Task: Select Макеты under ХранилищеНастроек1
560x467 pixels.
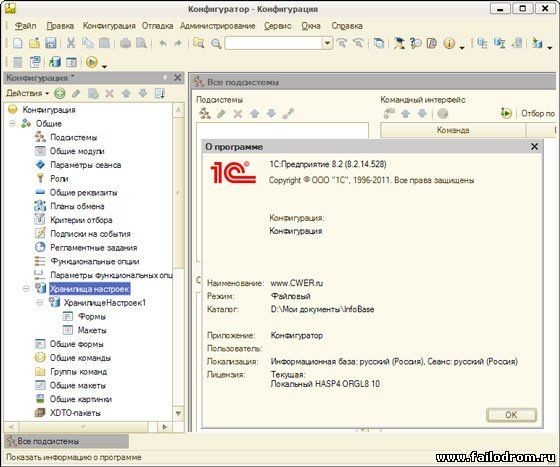Action: [92, 331]
